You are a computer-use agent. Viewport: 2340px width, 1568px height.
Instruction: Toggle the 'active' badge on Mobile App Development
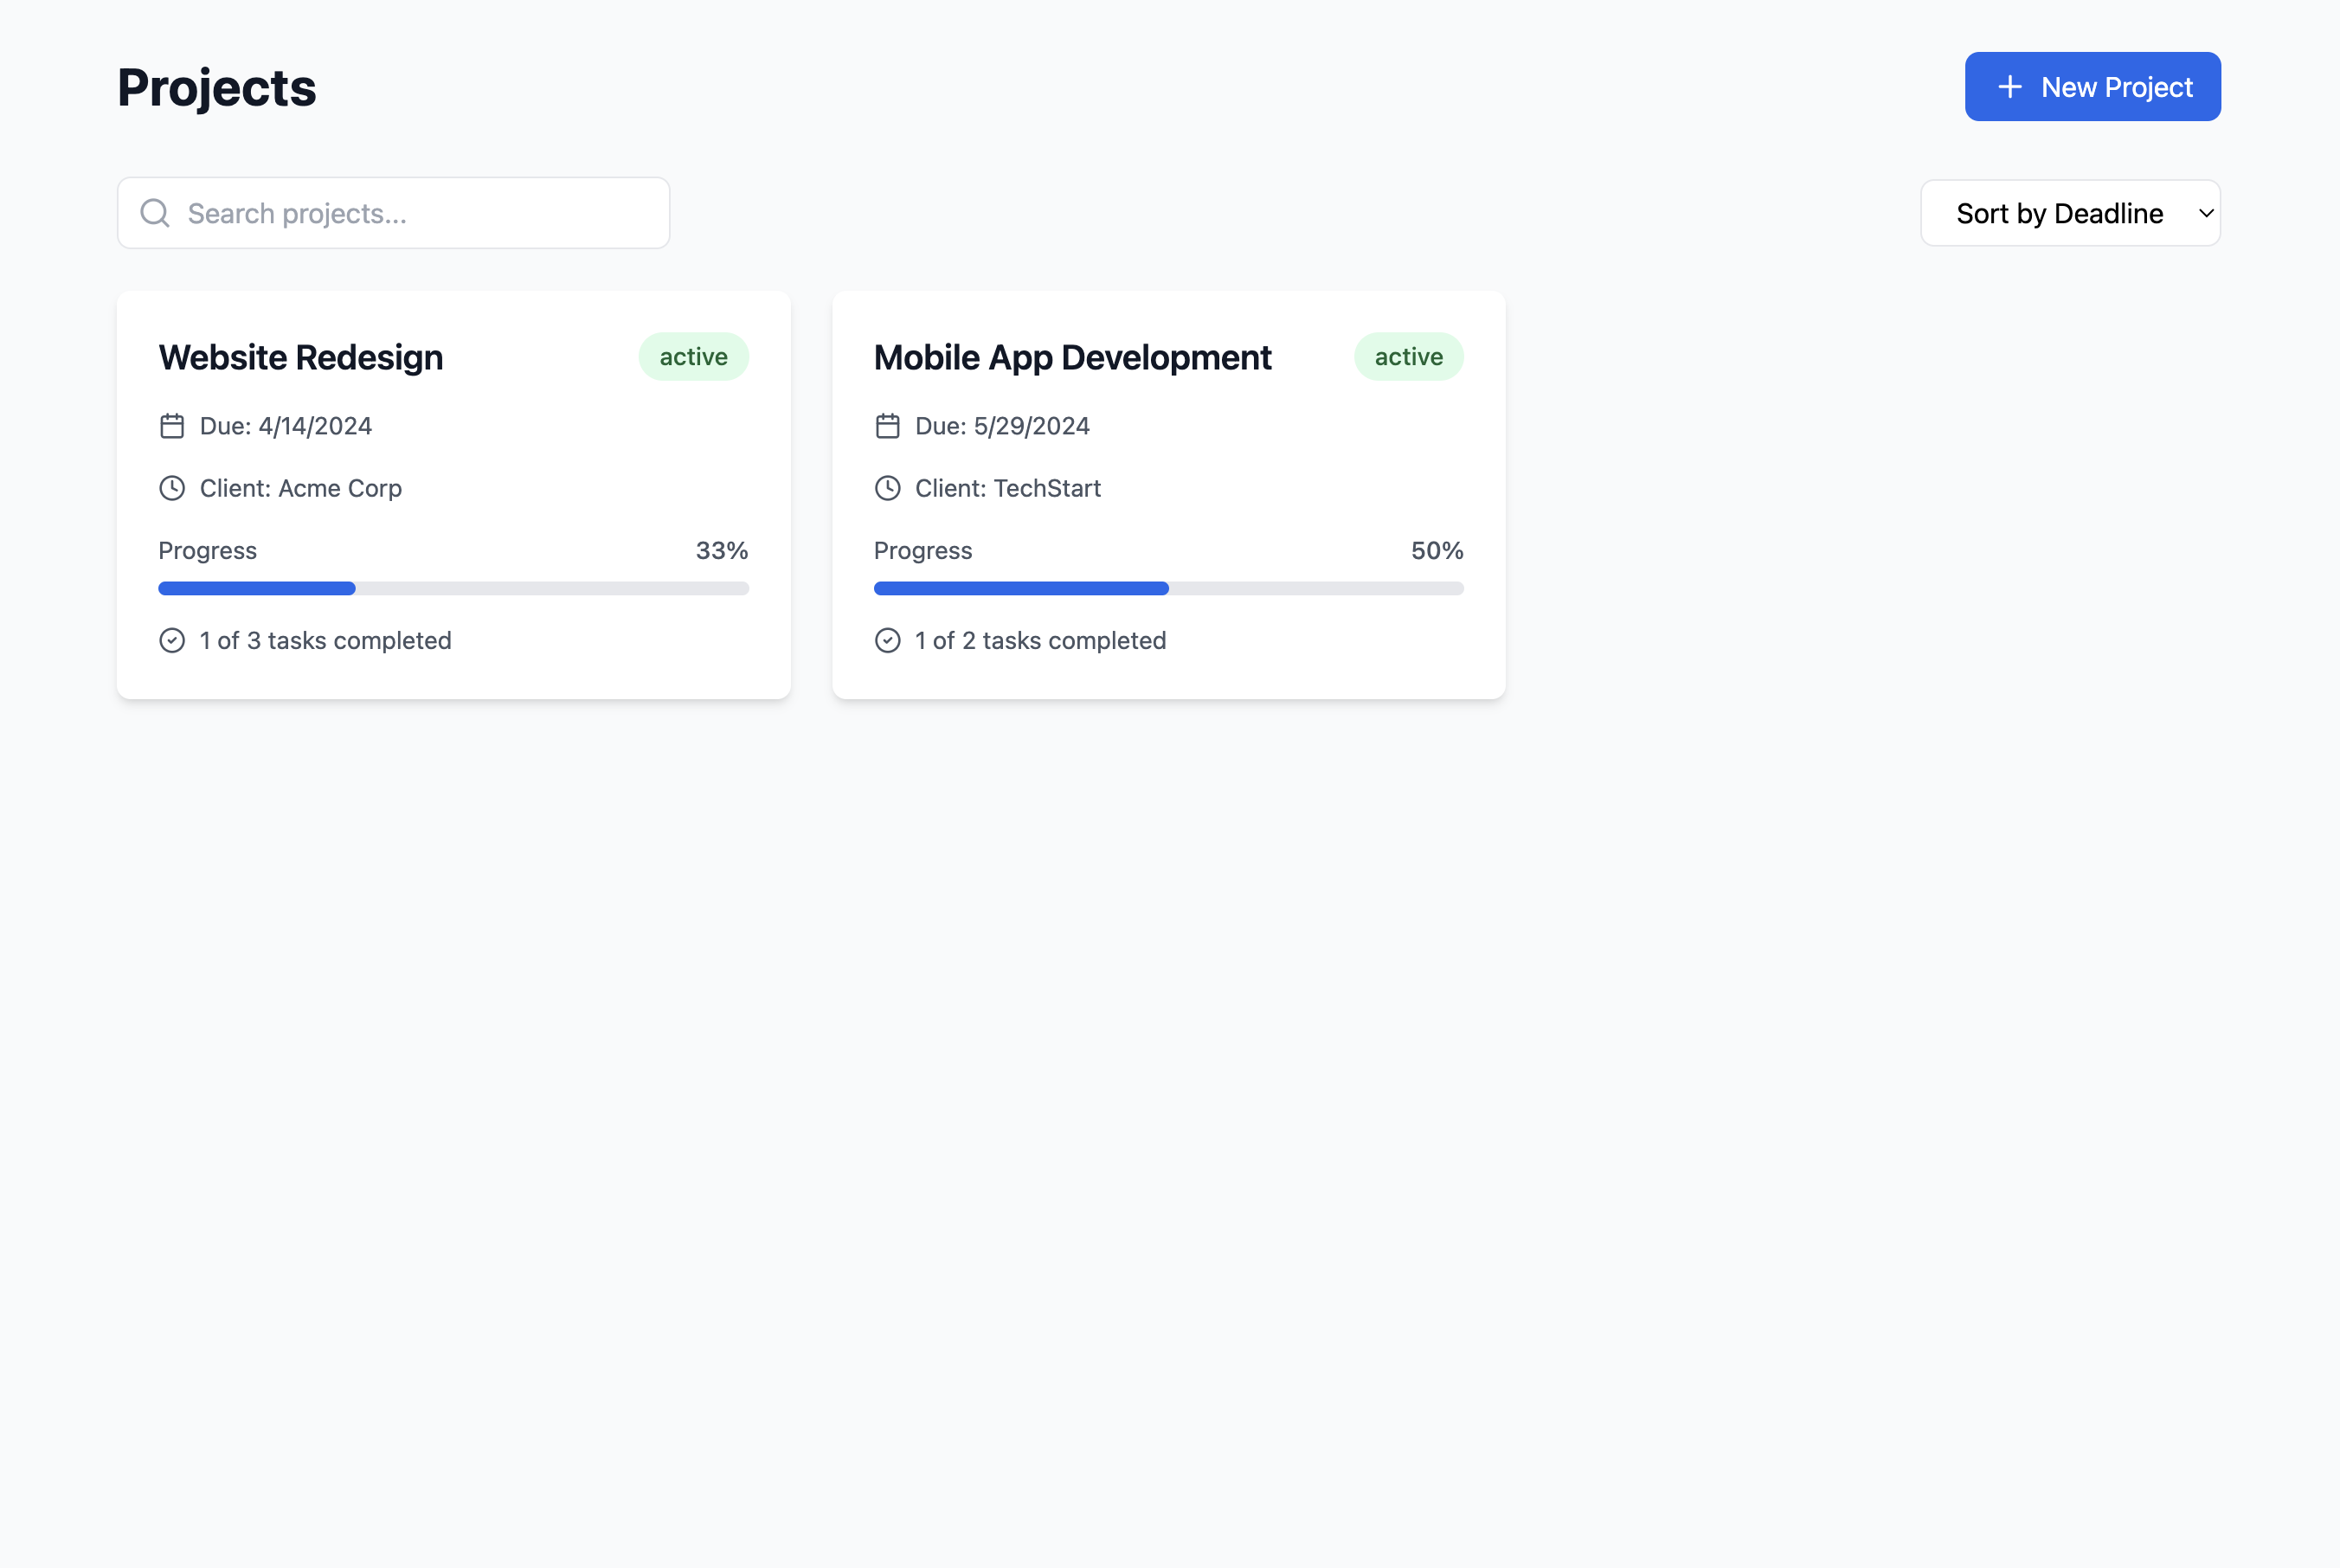pyautogui.click(x=1408, y=356)
